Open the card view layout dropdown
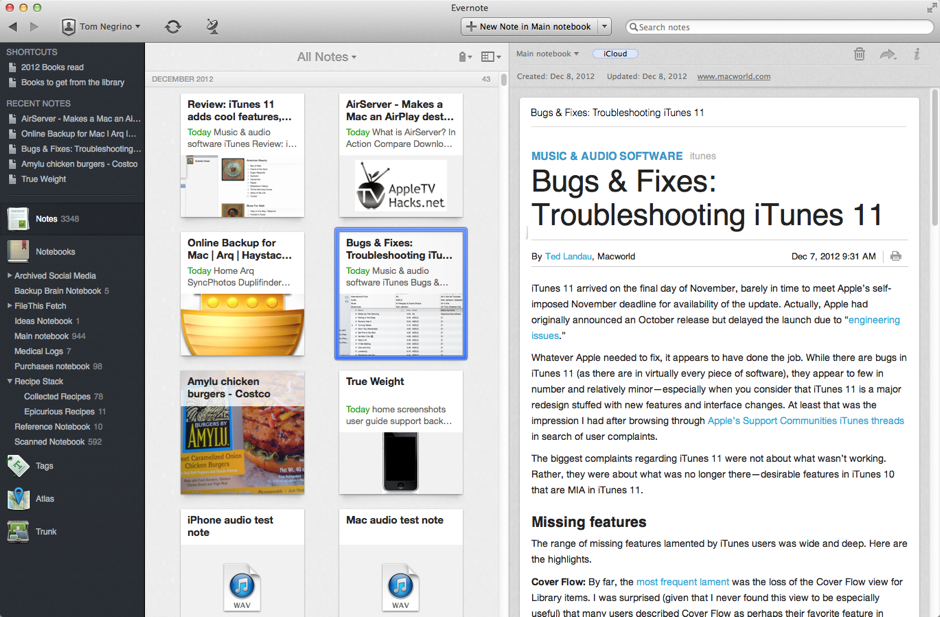The width and height of the screenshot is (940, 617). [489, 57]
